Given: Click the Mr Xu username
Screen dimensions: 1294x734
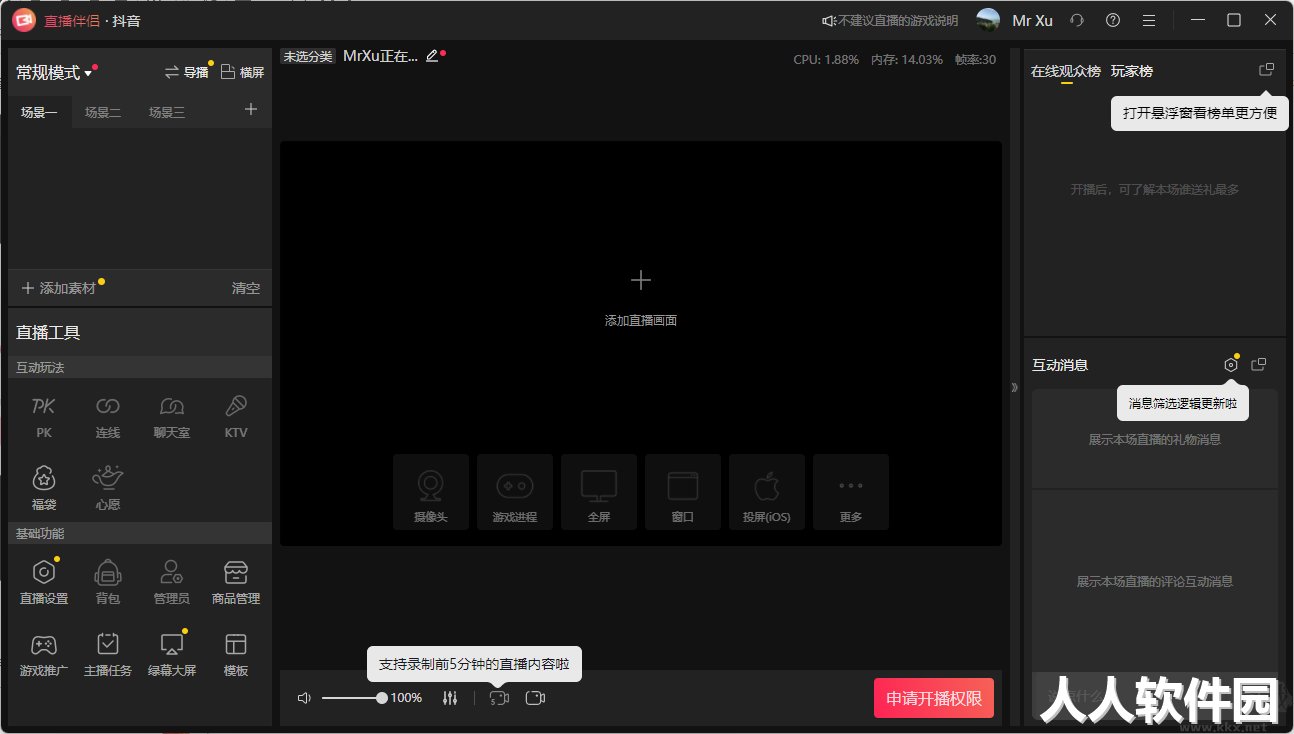Looking at the screenshot, I should pos(1032,21).
